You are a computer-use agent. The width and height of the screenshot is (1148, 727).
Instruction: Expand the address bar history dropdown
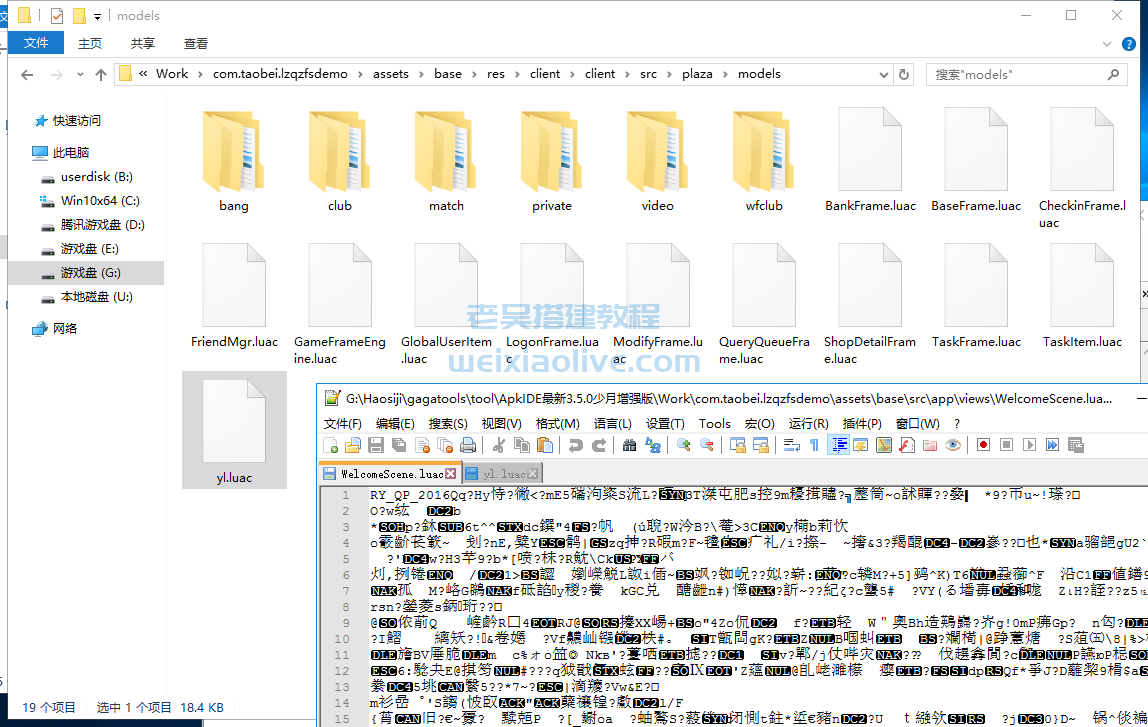882,74
